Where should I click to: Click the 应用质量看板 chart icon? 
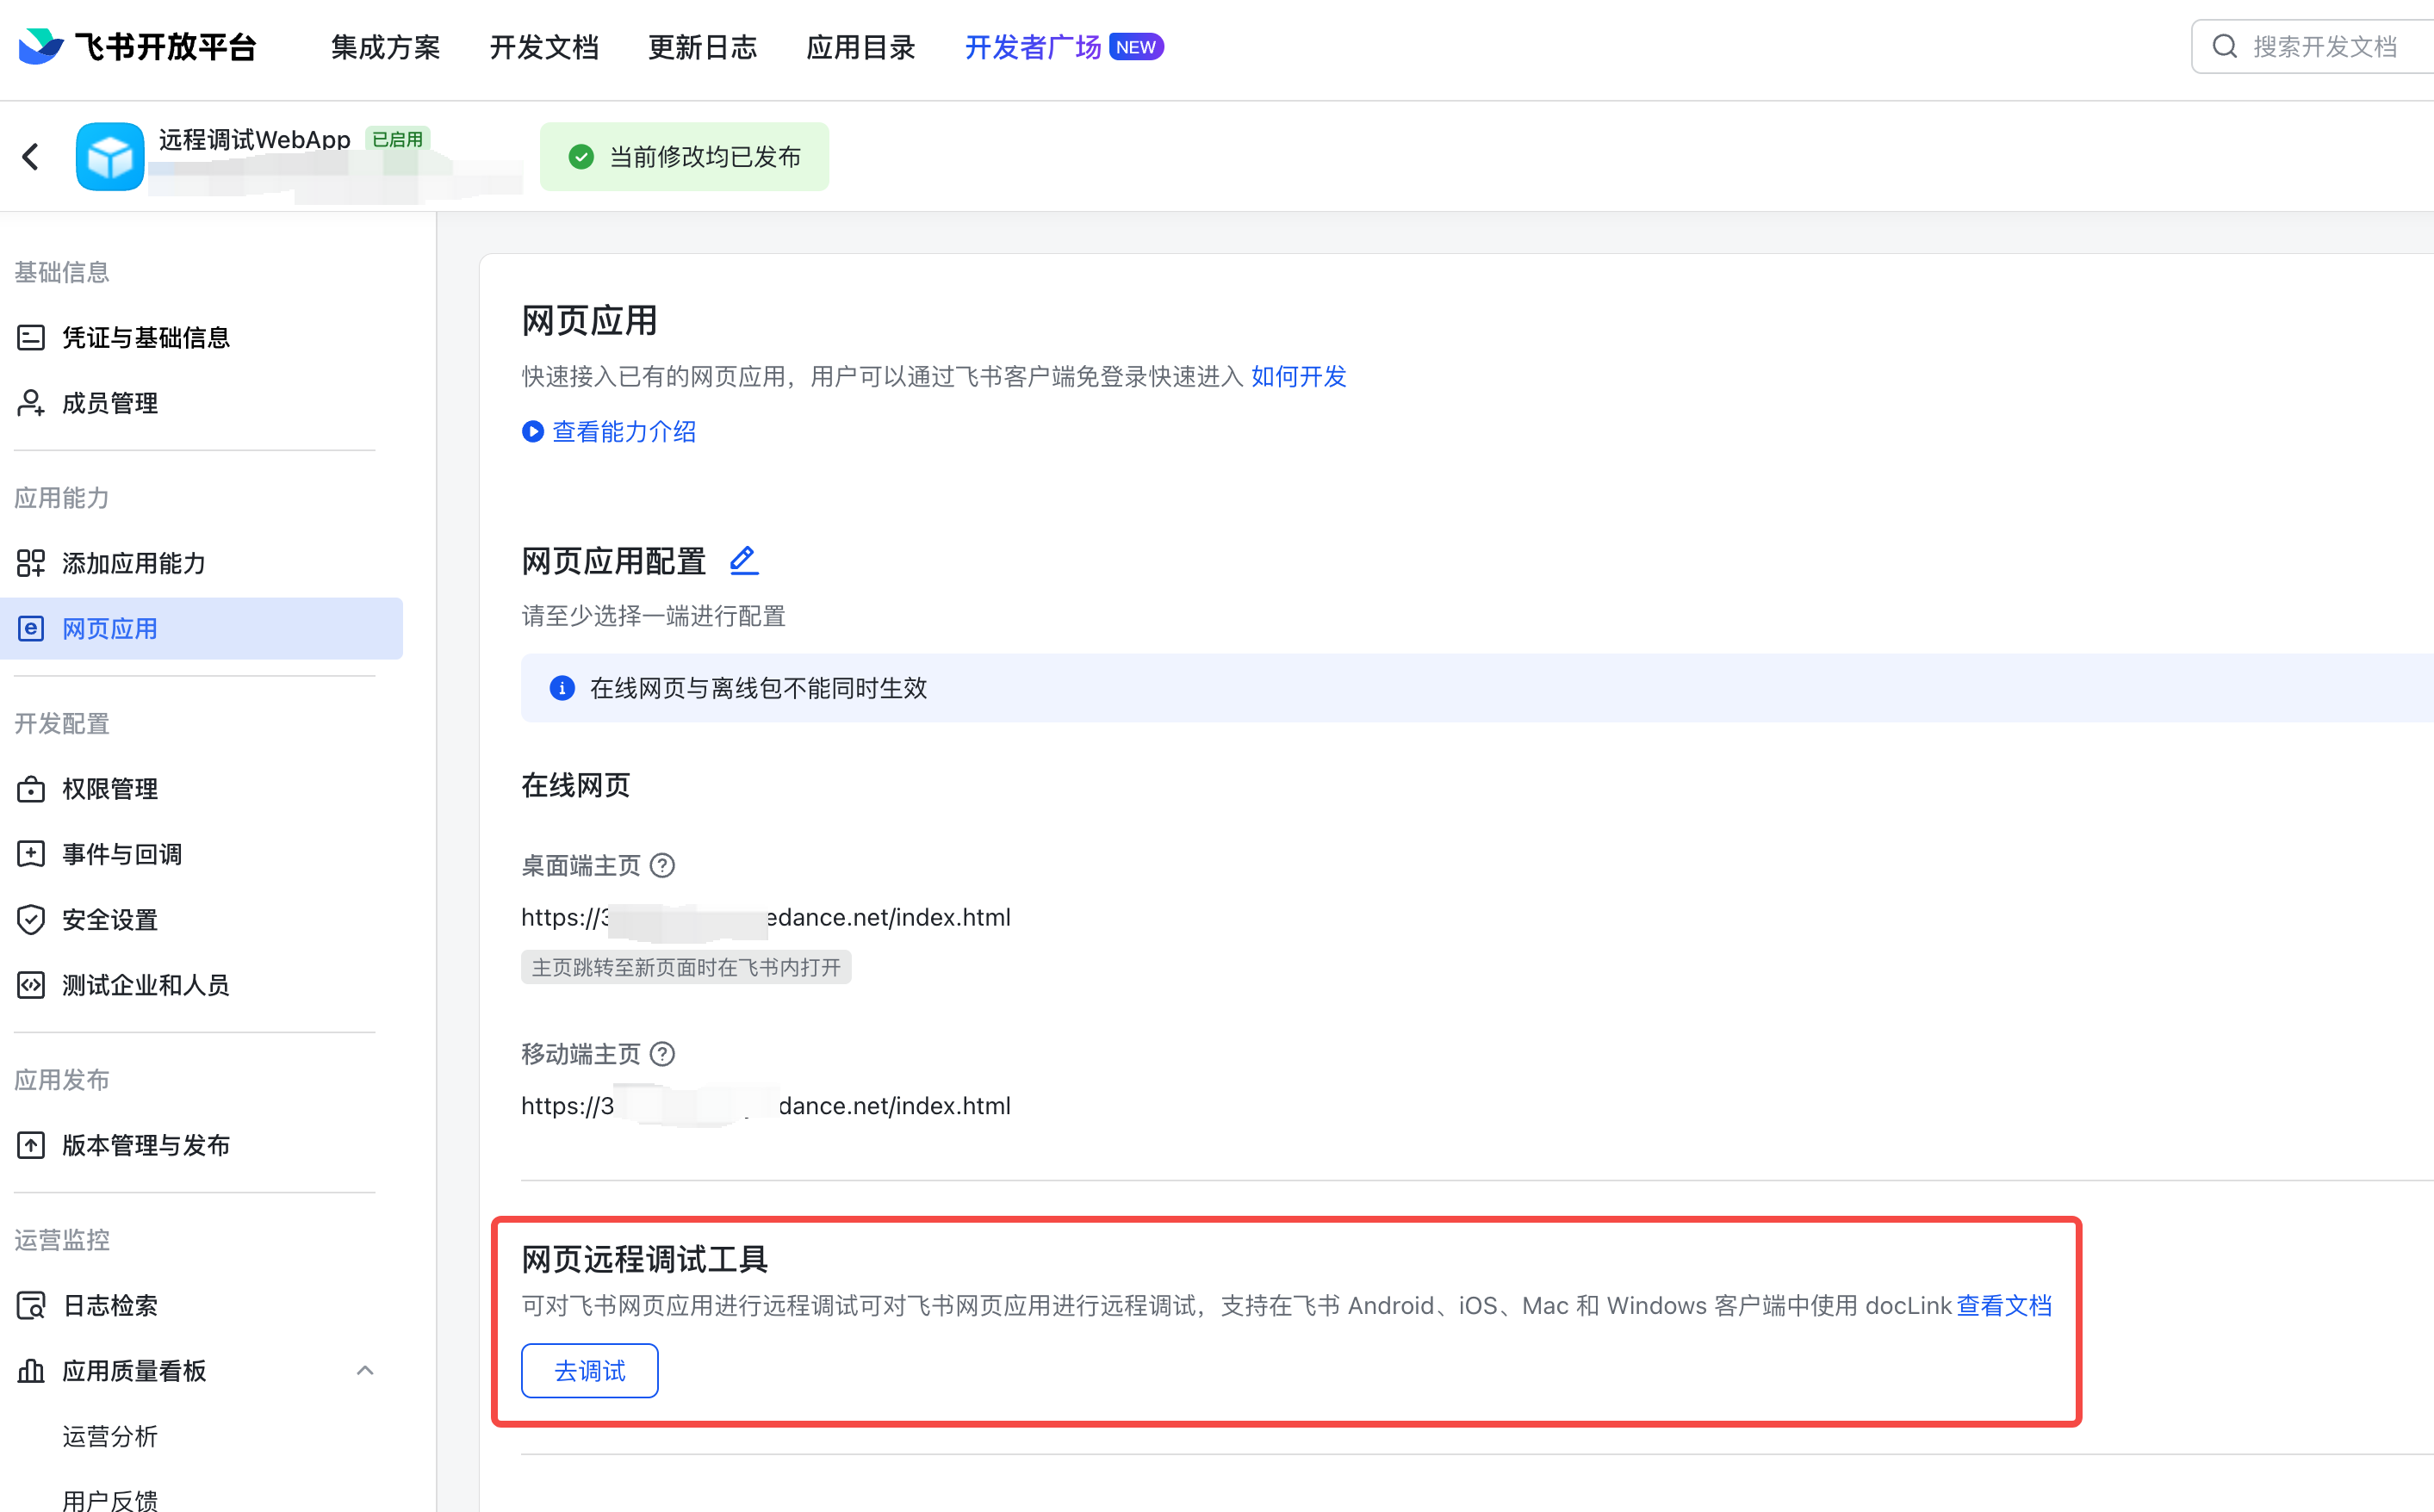(31, 1371)
